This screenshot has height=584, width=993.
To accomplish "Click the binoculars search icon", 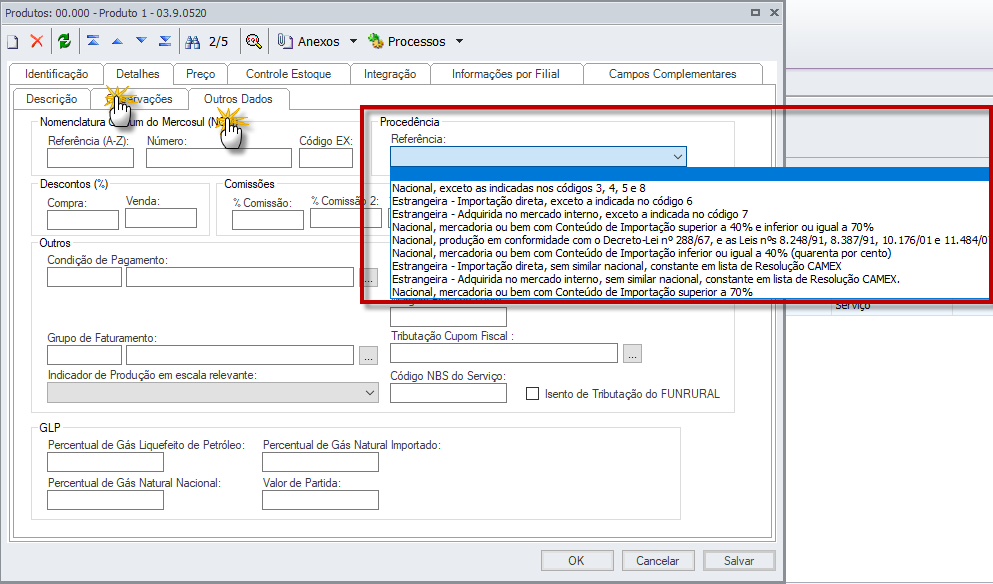I will tap(193, 42).
